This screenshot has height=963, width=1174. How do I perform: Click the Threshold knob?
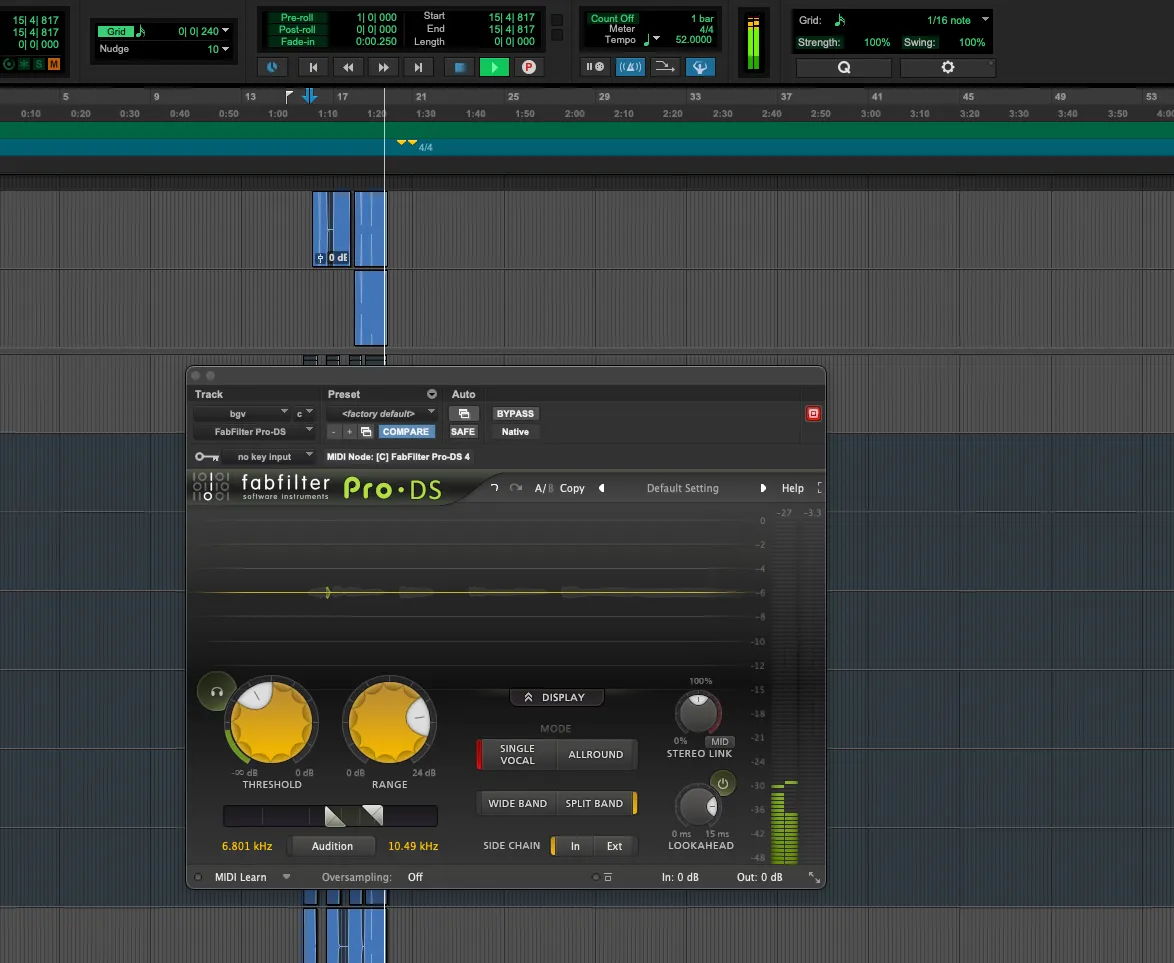(x=271, y=721)
